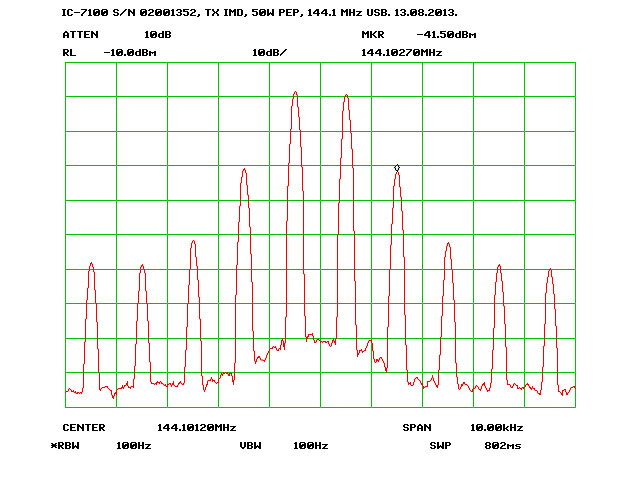Select the MKR label
This screenshot has height=480, width=640.
click(x=373, y=35)
